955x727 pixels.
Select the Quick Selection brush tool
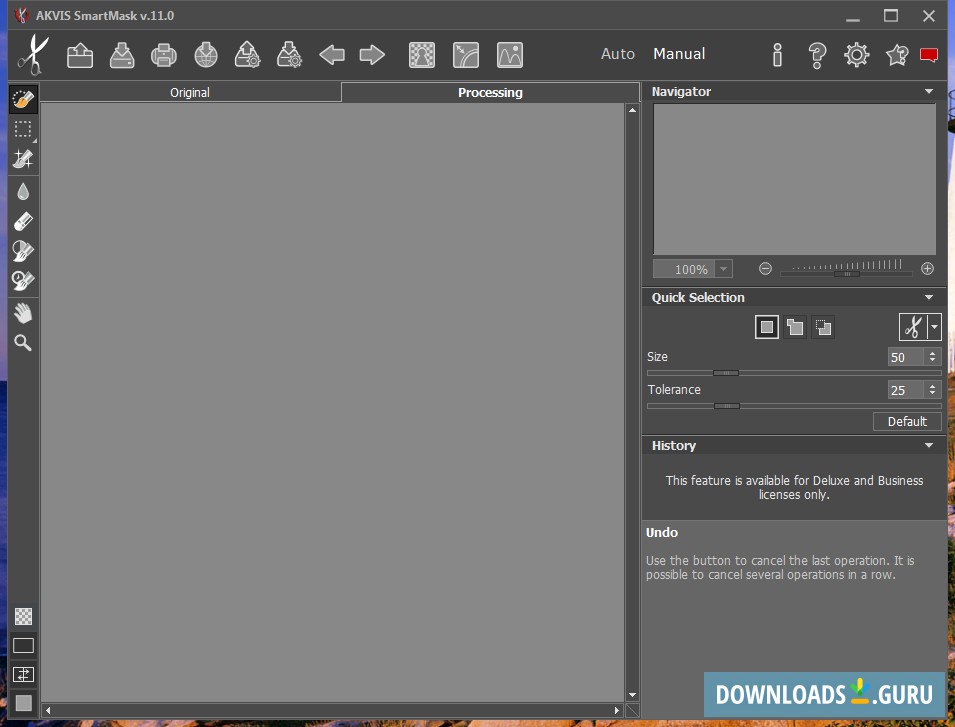tap(23, 99)
